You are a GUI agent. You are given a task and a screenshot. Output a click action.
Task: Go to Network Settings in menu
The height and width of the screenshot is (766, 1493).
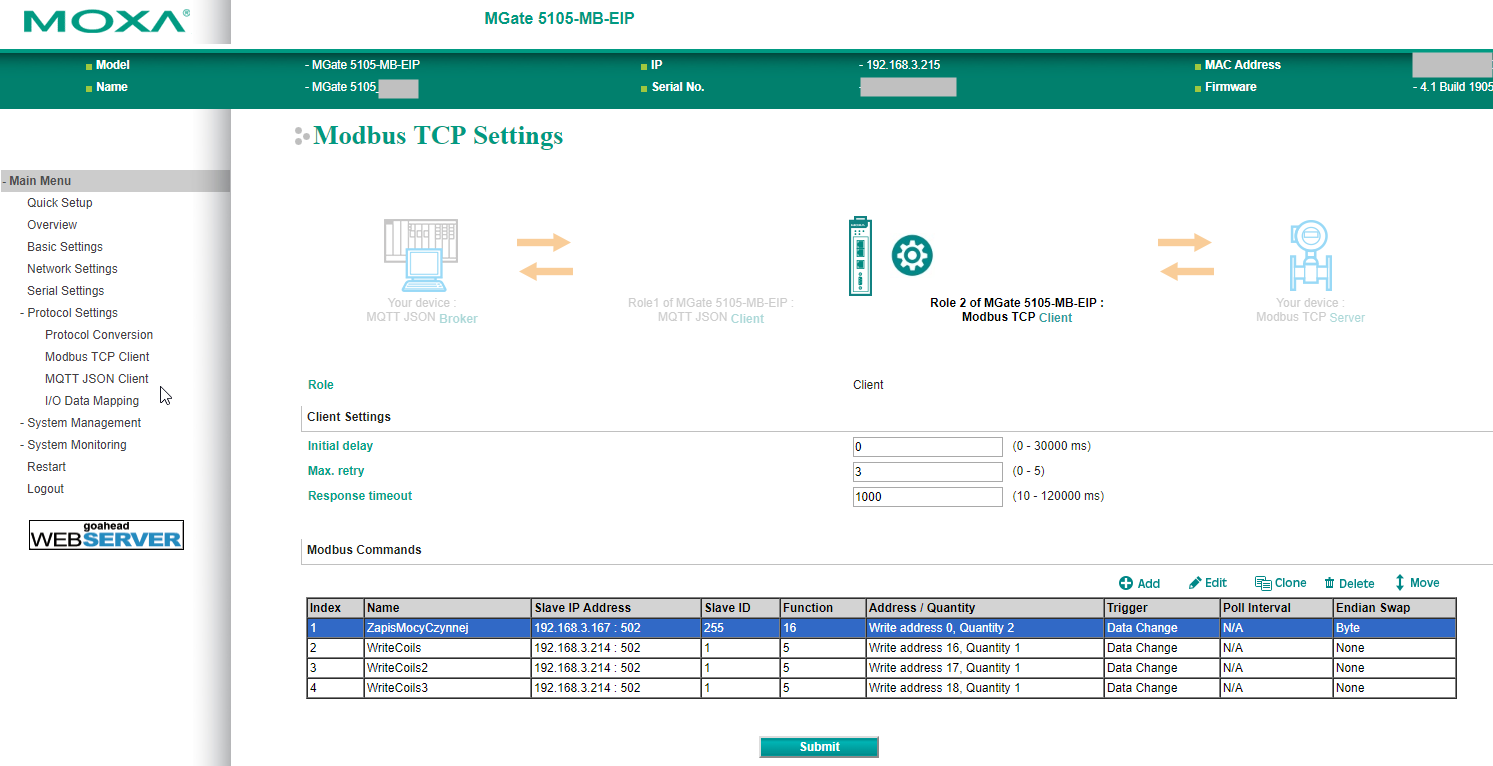pyautogui.click(x=72, y=269)
